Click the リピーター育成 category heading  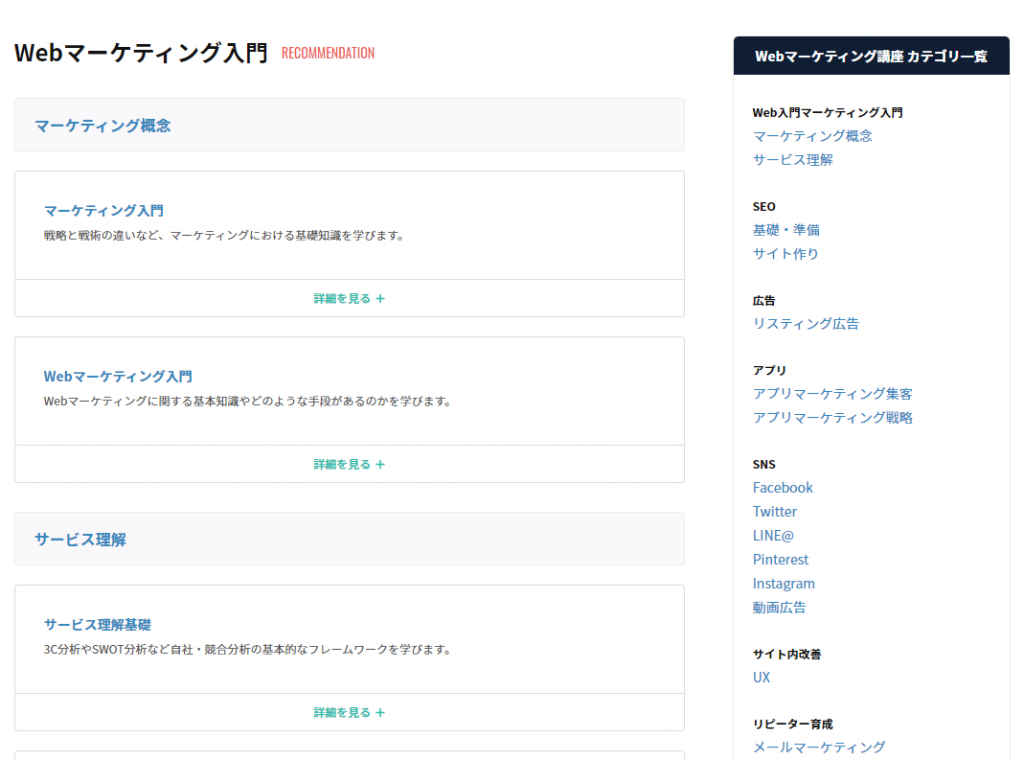793,724
